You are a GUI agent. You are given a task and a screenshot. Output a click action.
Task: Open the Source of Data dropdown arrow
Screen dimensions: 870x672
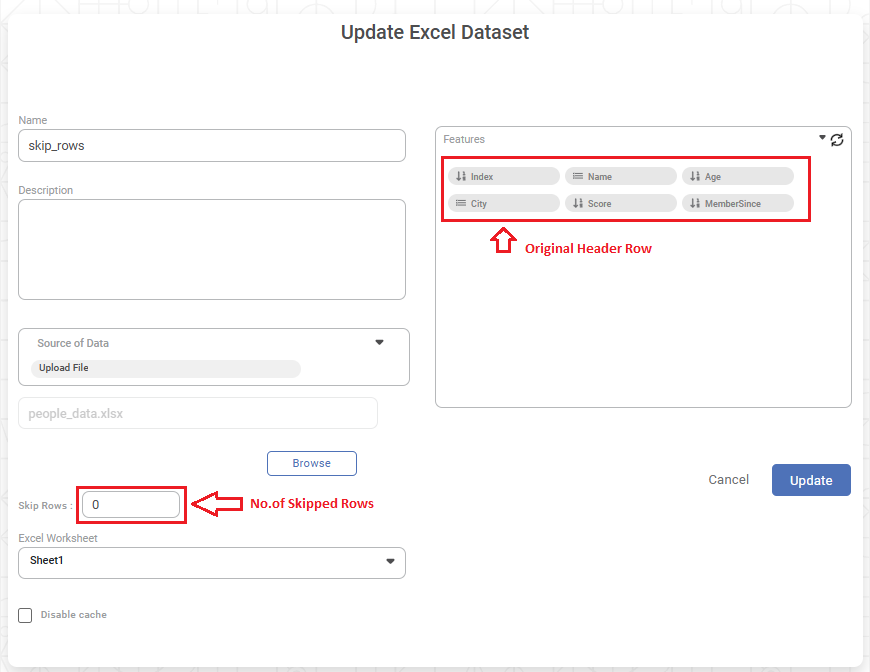pos(379,342)
